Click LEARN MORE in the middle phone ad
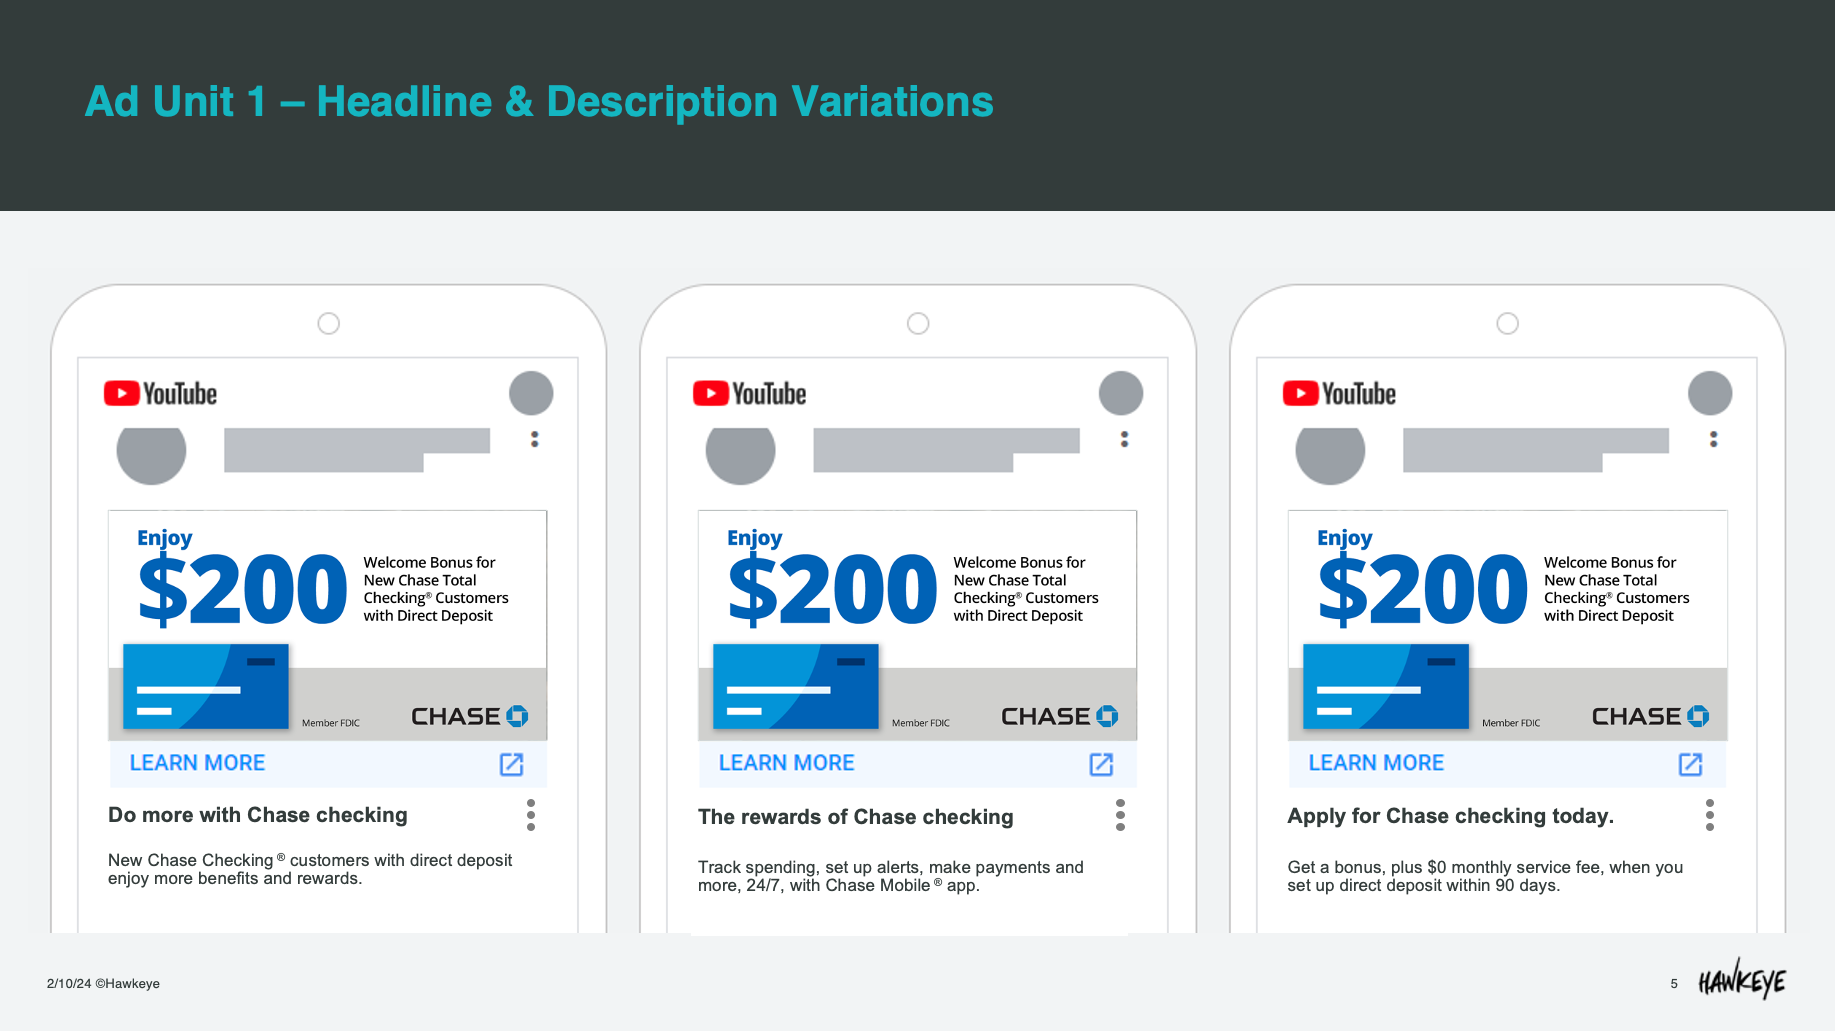This screenshot has width=1835, height=1031. [786, 763]
